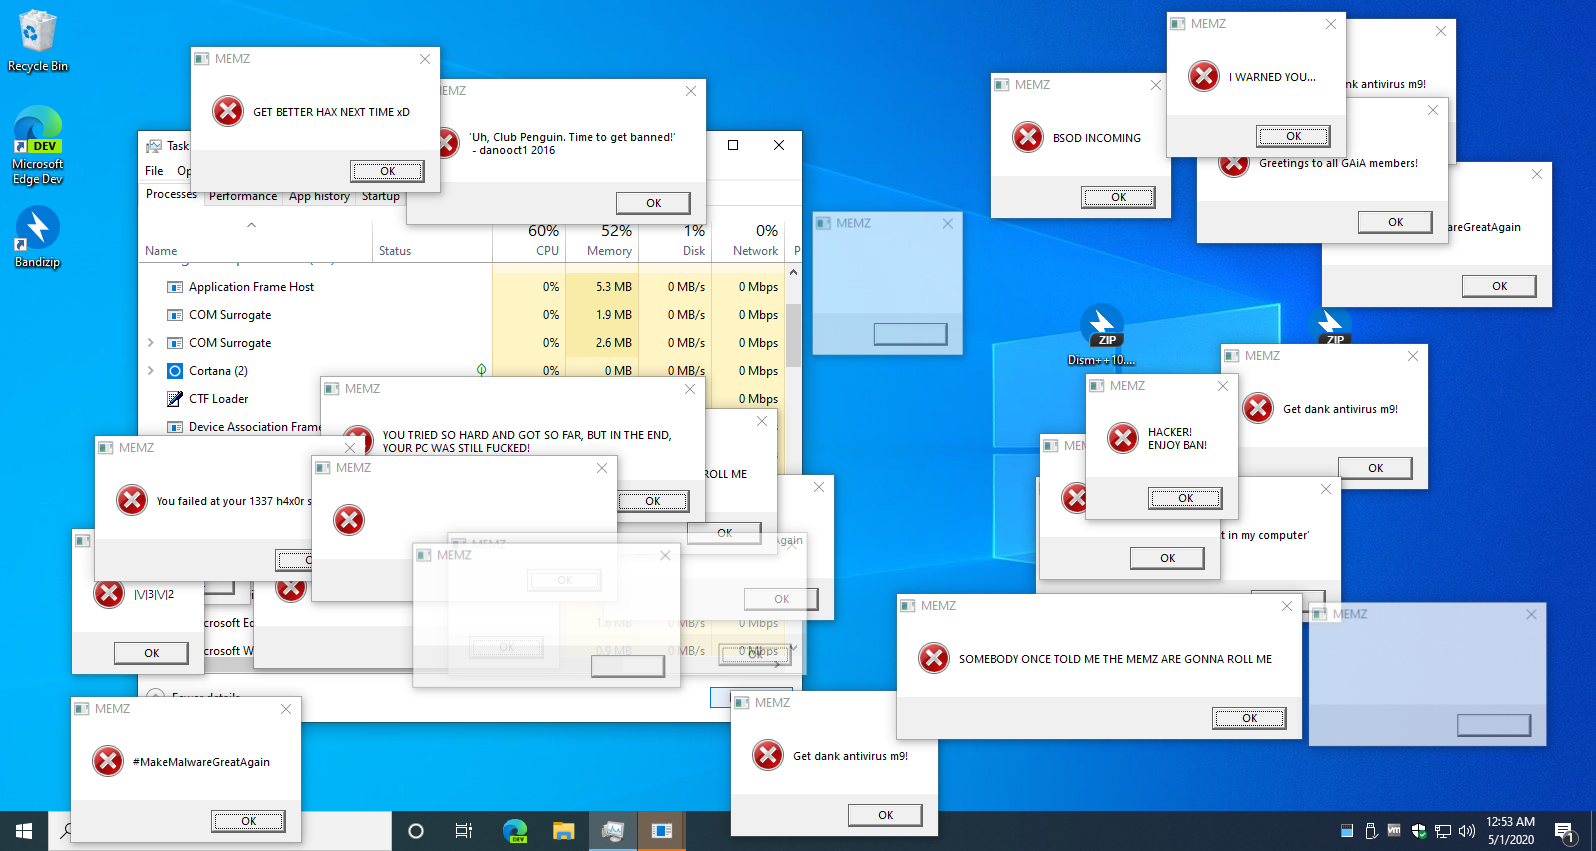Click the Task Manager scrollbar up arrow
The width and height of the screenshot is (1596, 851).
tap(793, 272)
